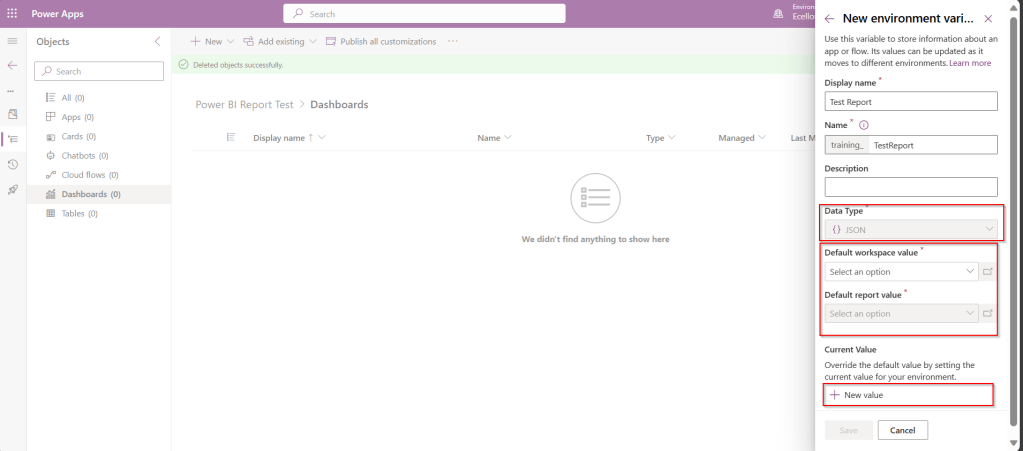Image resolution: width=1023 pixels, height=451 pixels.
Task: Open the app launcher waffle icon
Action: 12,14
